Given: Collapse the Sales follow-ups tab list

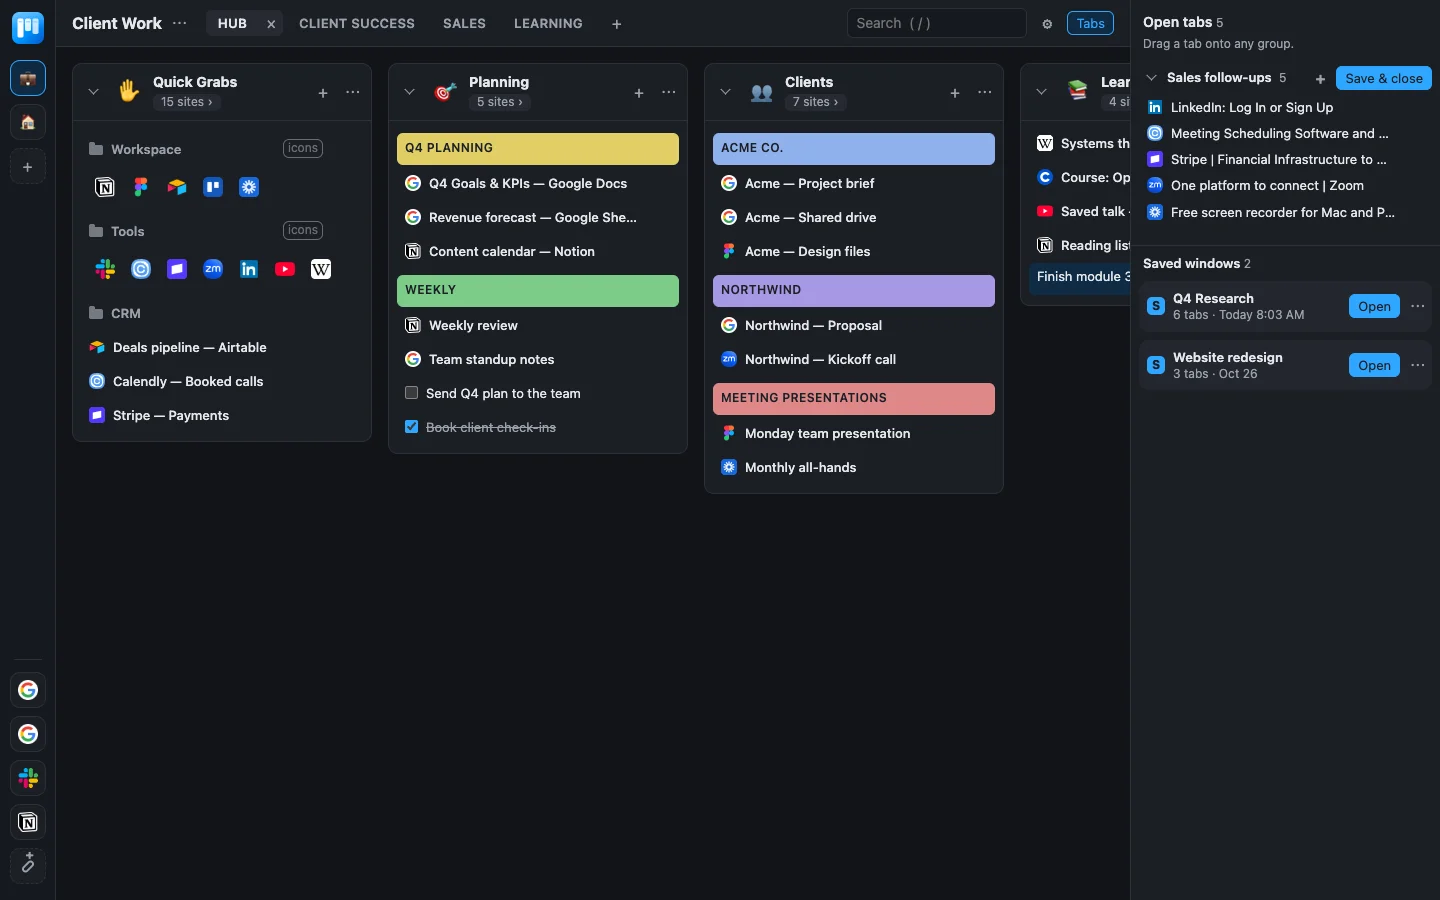Looking at the screenshot, I should 1152,78.
